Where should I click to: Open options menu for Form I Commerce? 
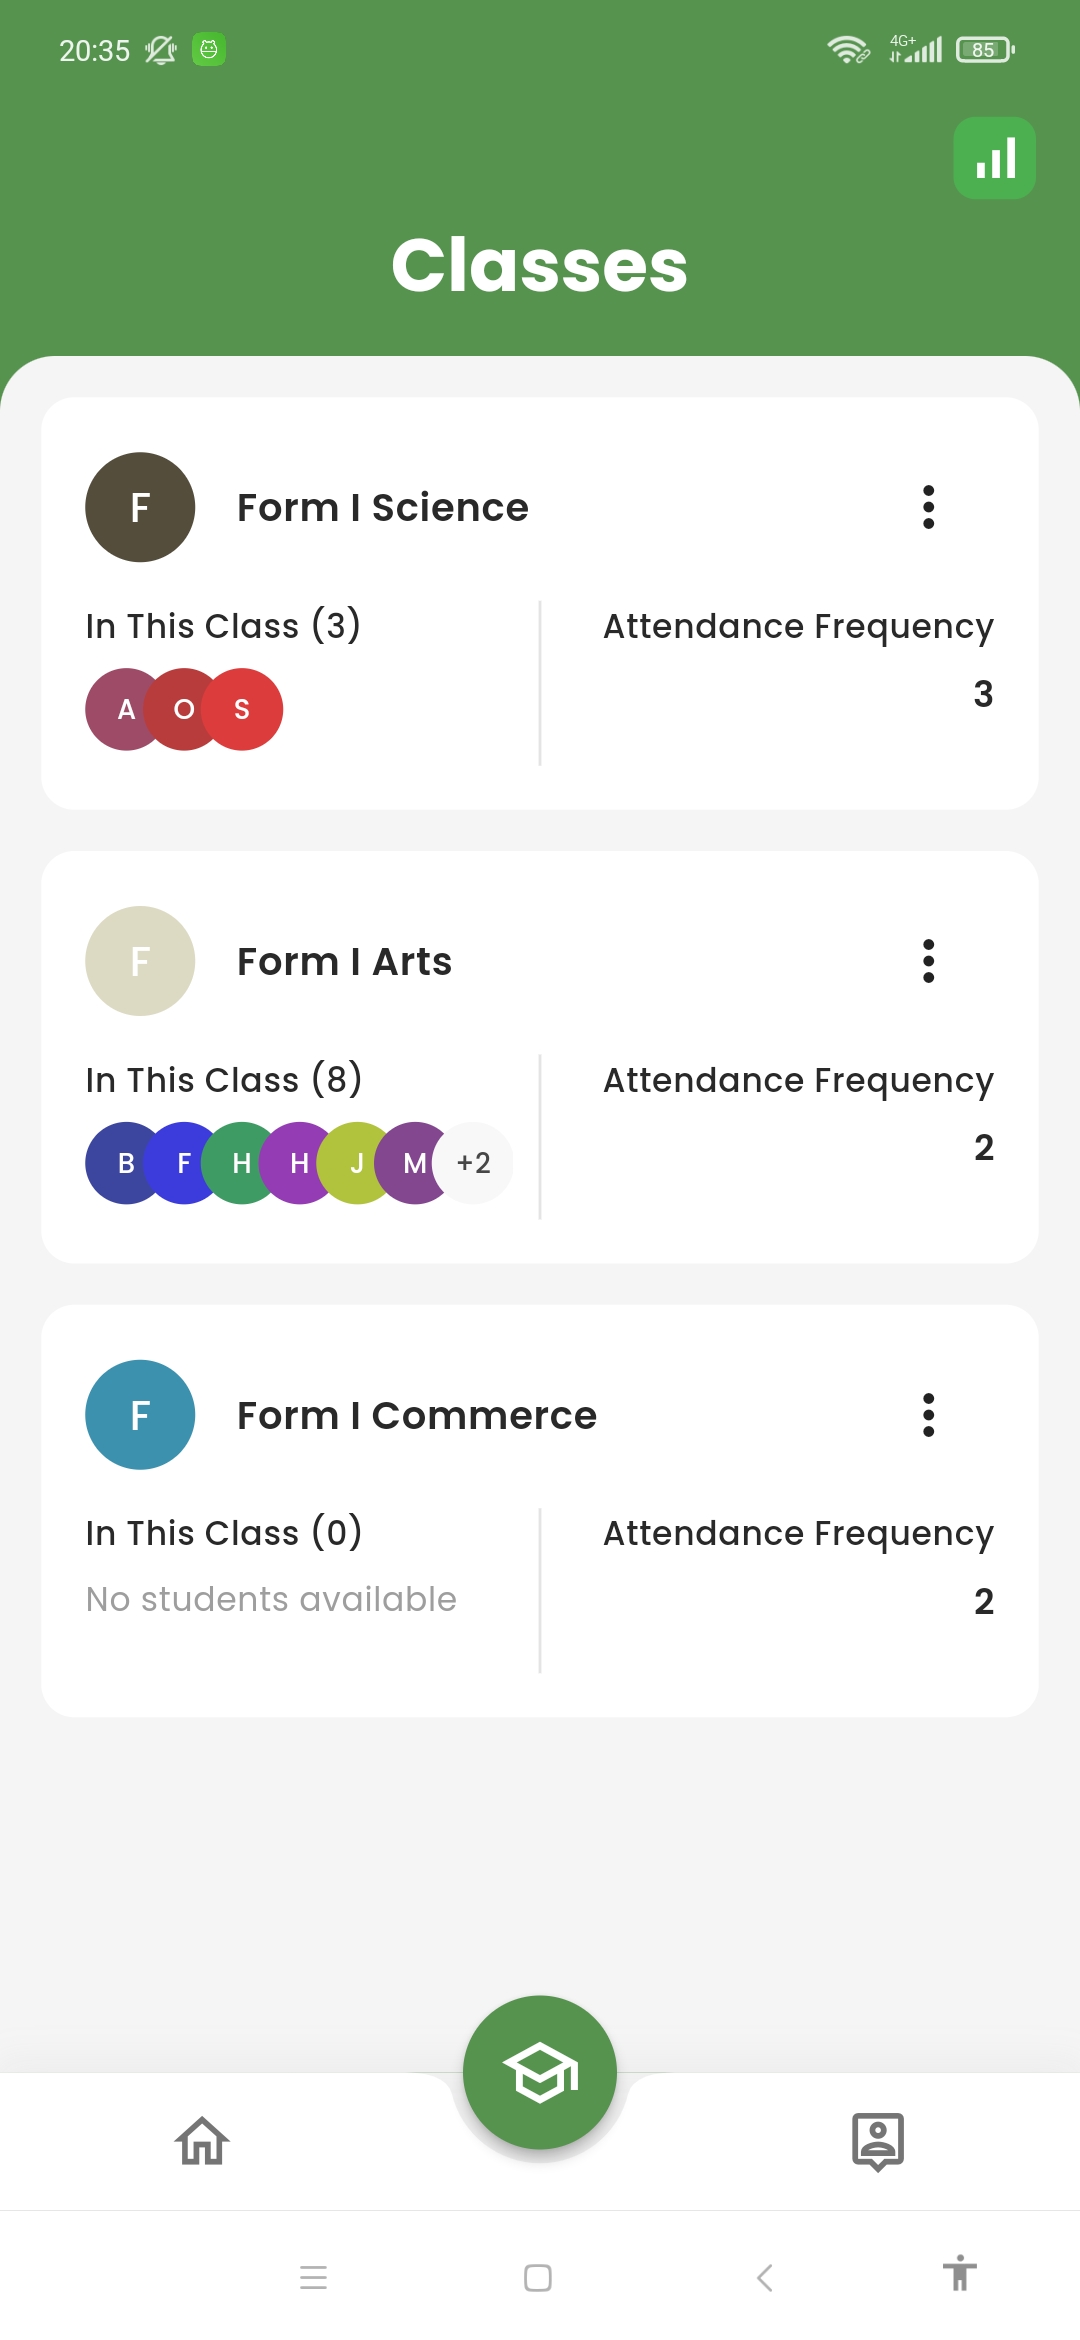coord(928,1415)
